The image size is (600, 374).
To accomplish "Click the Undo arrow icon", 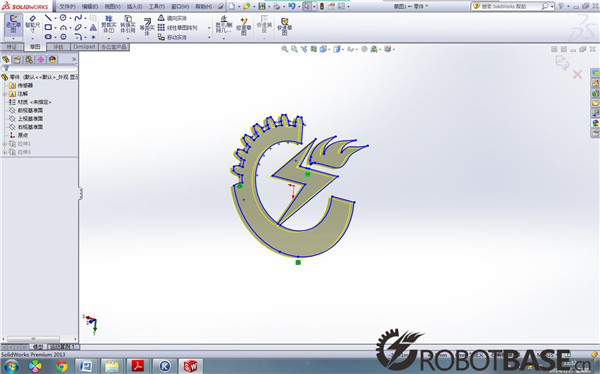I will pos(292,6).
